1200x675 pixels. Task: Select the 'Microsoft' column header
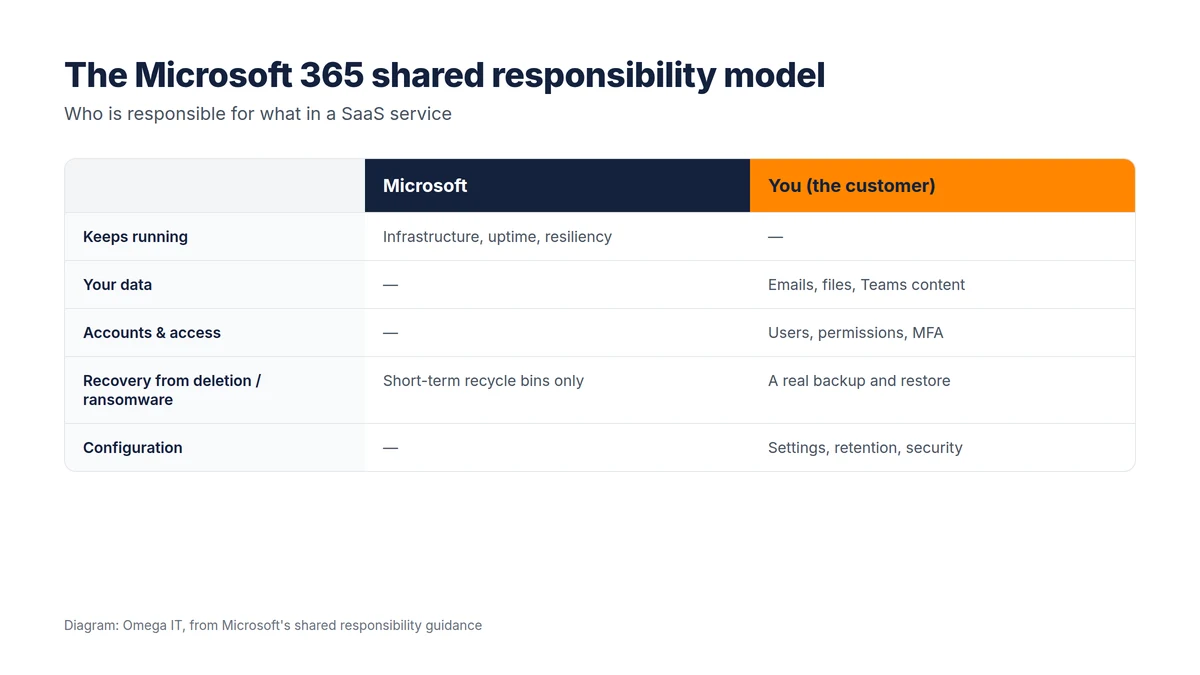tap(557, 185)
